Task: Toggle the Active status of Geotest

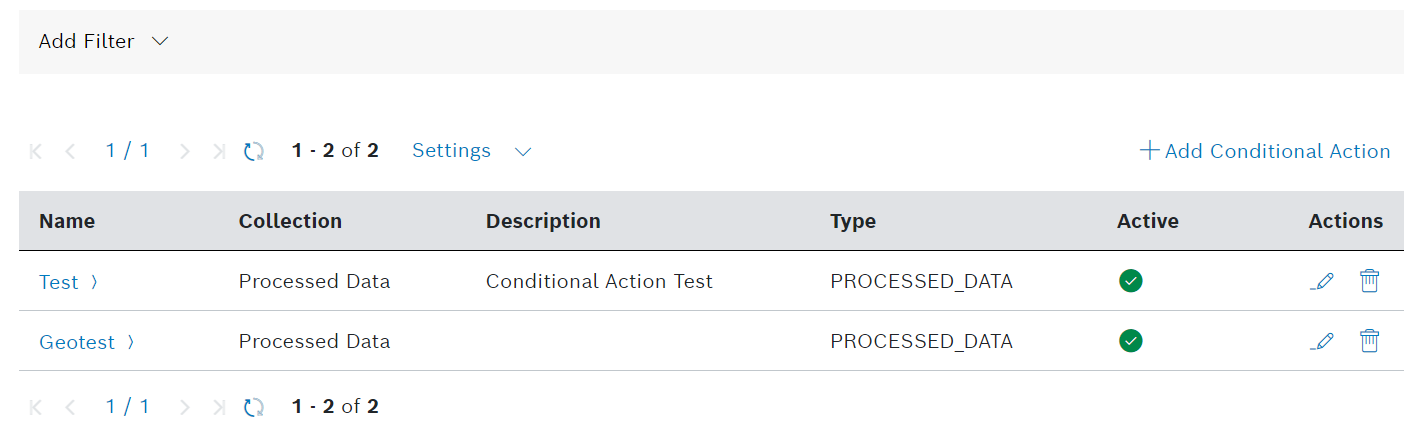Action: pos(1130,341)
